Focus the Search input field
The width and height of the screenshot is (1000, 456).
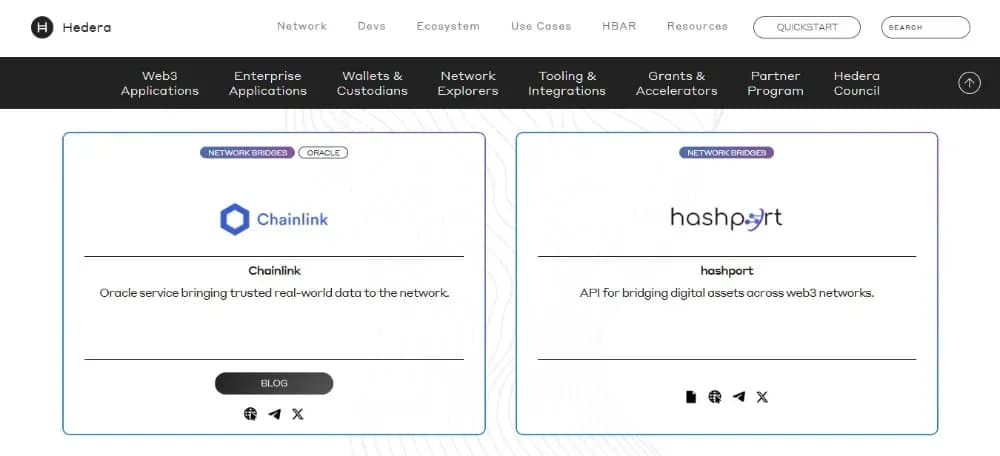[925, 27]
